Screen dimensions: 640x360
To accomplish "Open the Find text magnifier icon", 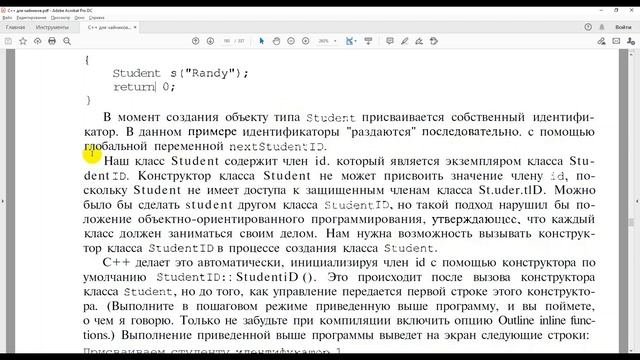I will point(67,41).
